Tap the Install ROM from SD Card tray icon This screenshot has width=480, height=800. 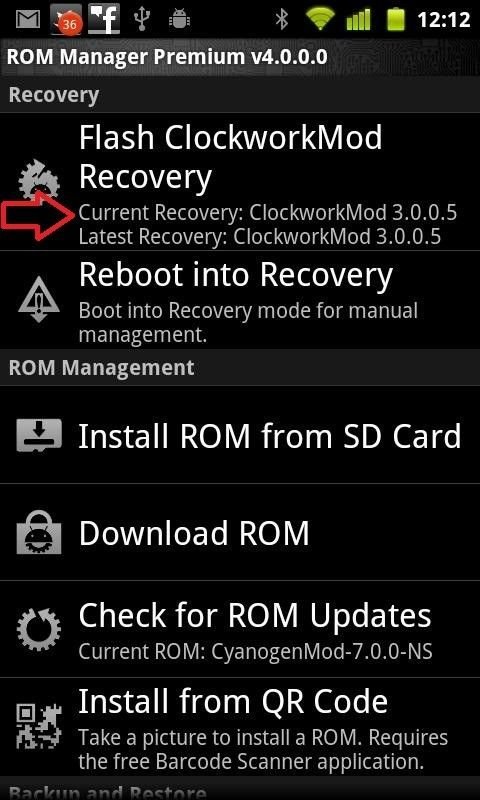(39, 435)
